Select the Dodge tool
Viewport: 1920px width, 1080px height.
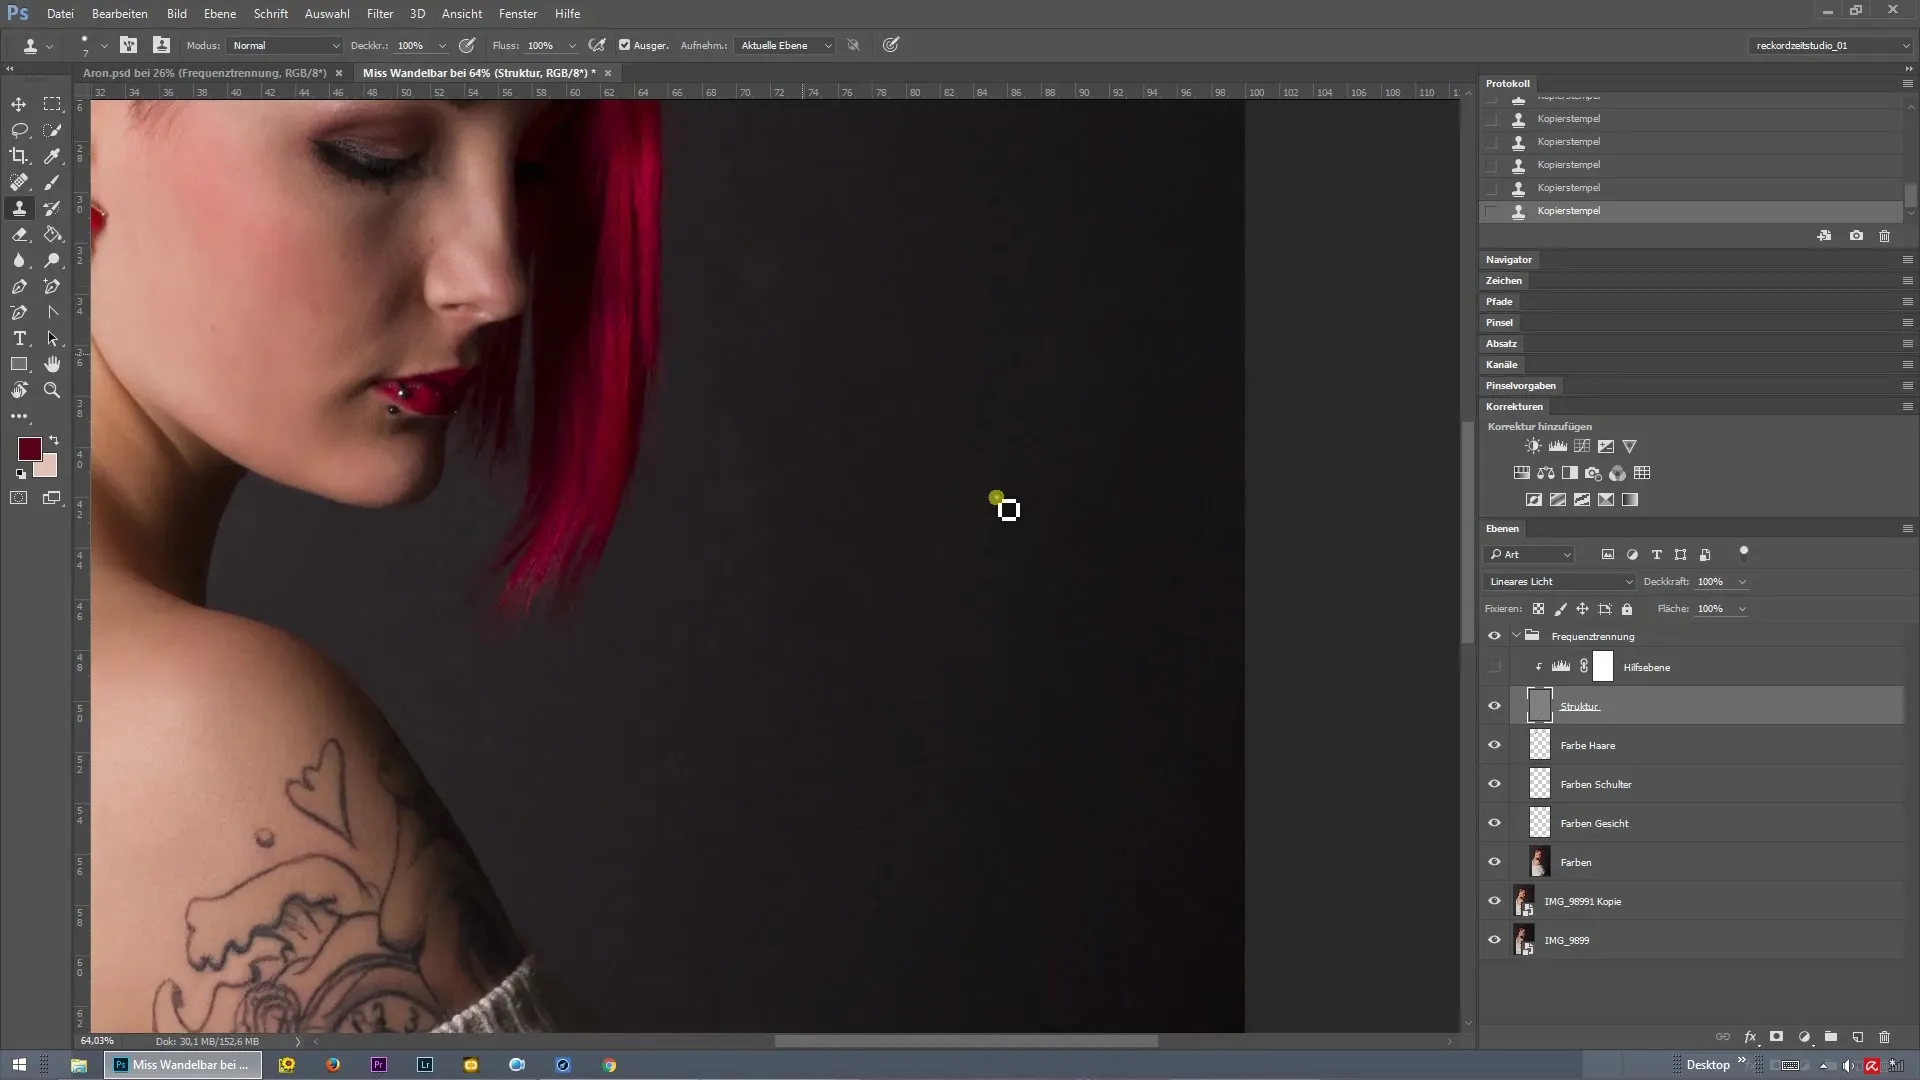point(52,260)
